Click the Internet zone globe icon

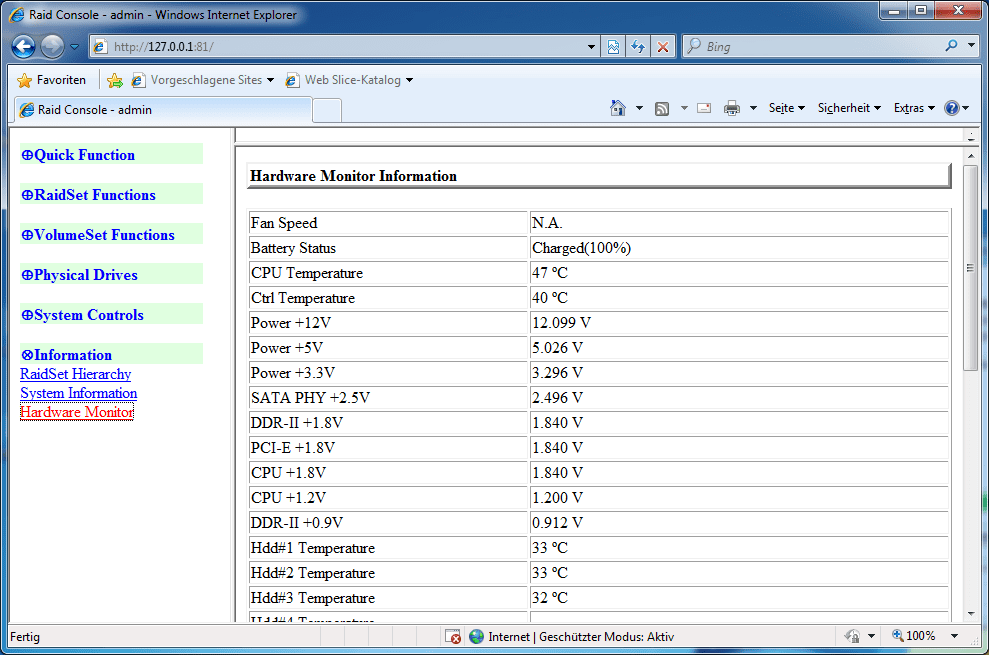476,637
